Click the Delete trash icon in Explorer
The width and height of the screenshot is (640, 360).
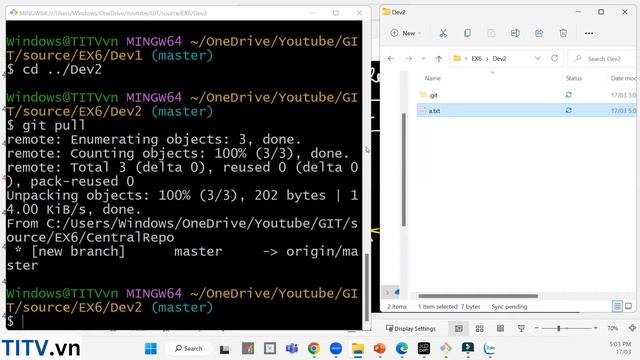click(563, 33)
